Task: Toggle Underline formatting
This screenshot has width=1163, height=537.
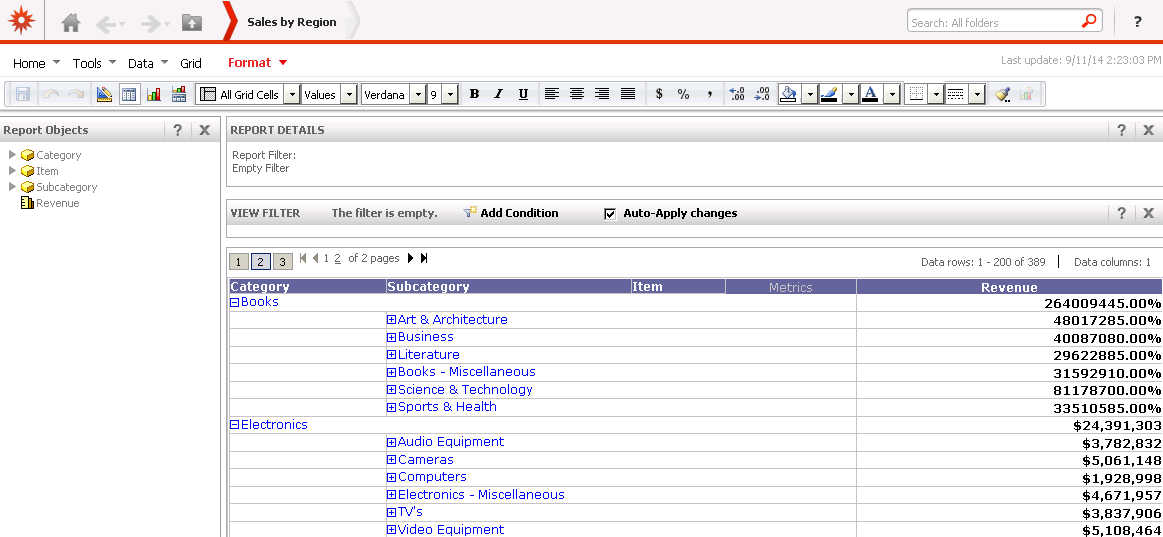Action: (x=523, y=94)
